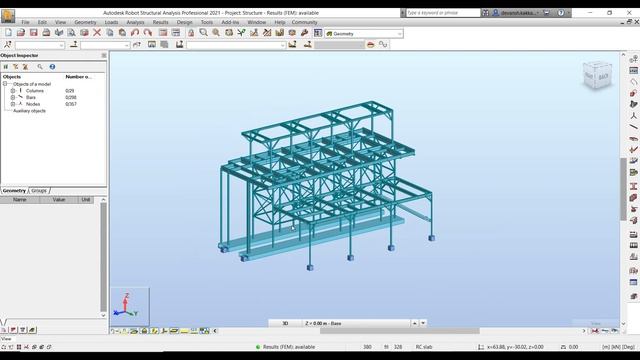Switch to the Groups tab
This screenshot has height=360, width=640.
(39, 191)
